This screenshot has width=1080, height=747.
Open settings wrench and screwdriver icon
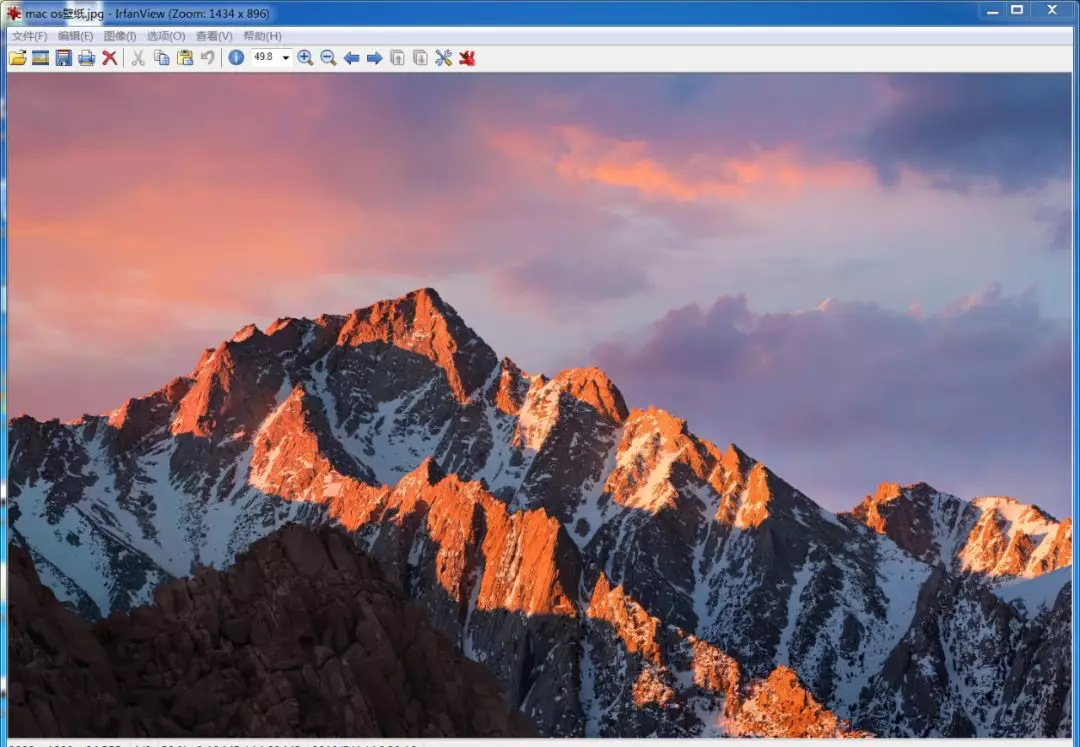pos(444,58)
